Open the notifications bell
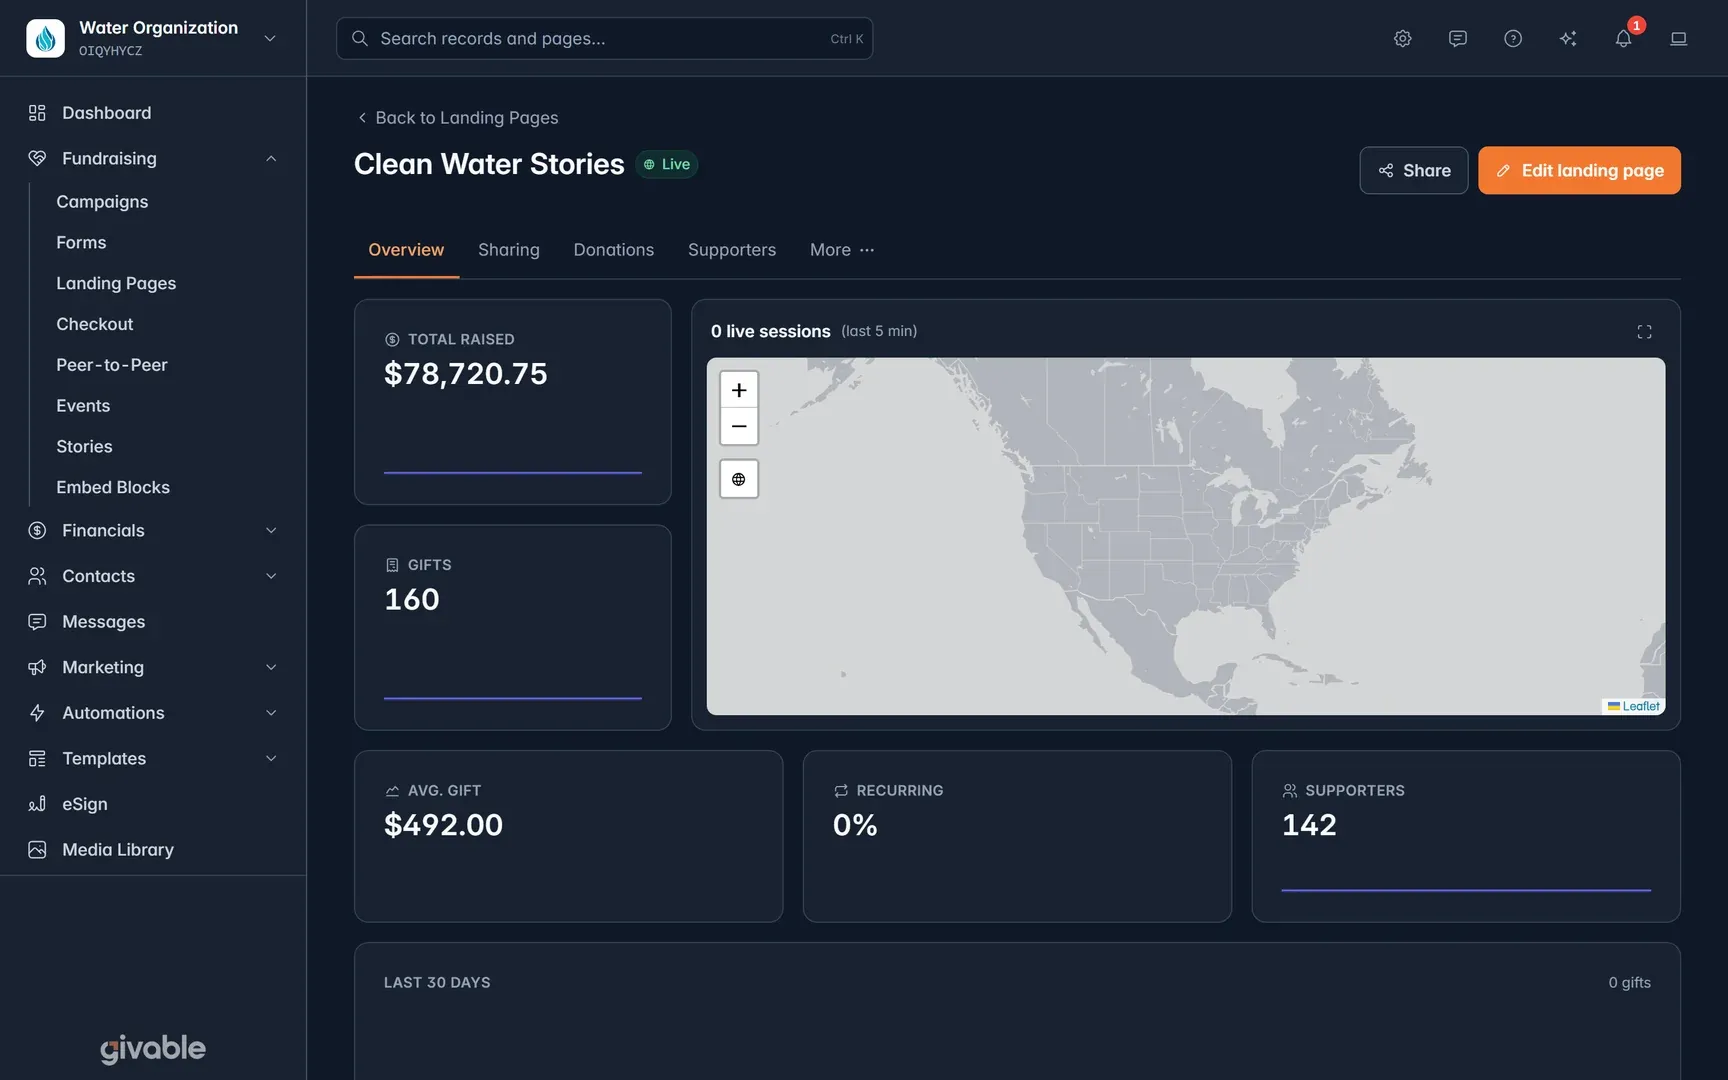The height and width of the screenshot is (1080, 1728). (x=1623, y=38)
